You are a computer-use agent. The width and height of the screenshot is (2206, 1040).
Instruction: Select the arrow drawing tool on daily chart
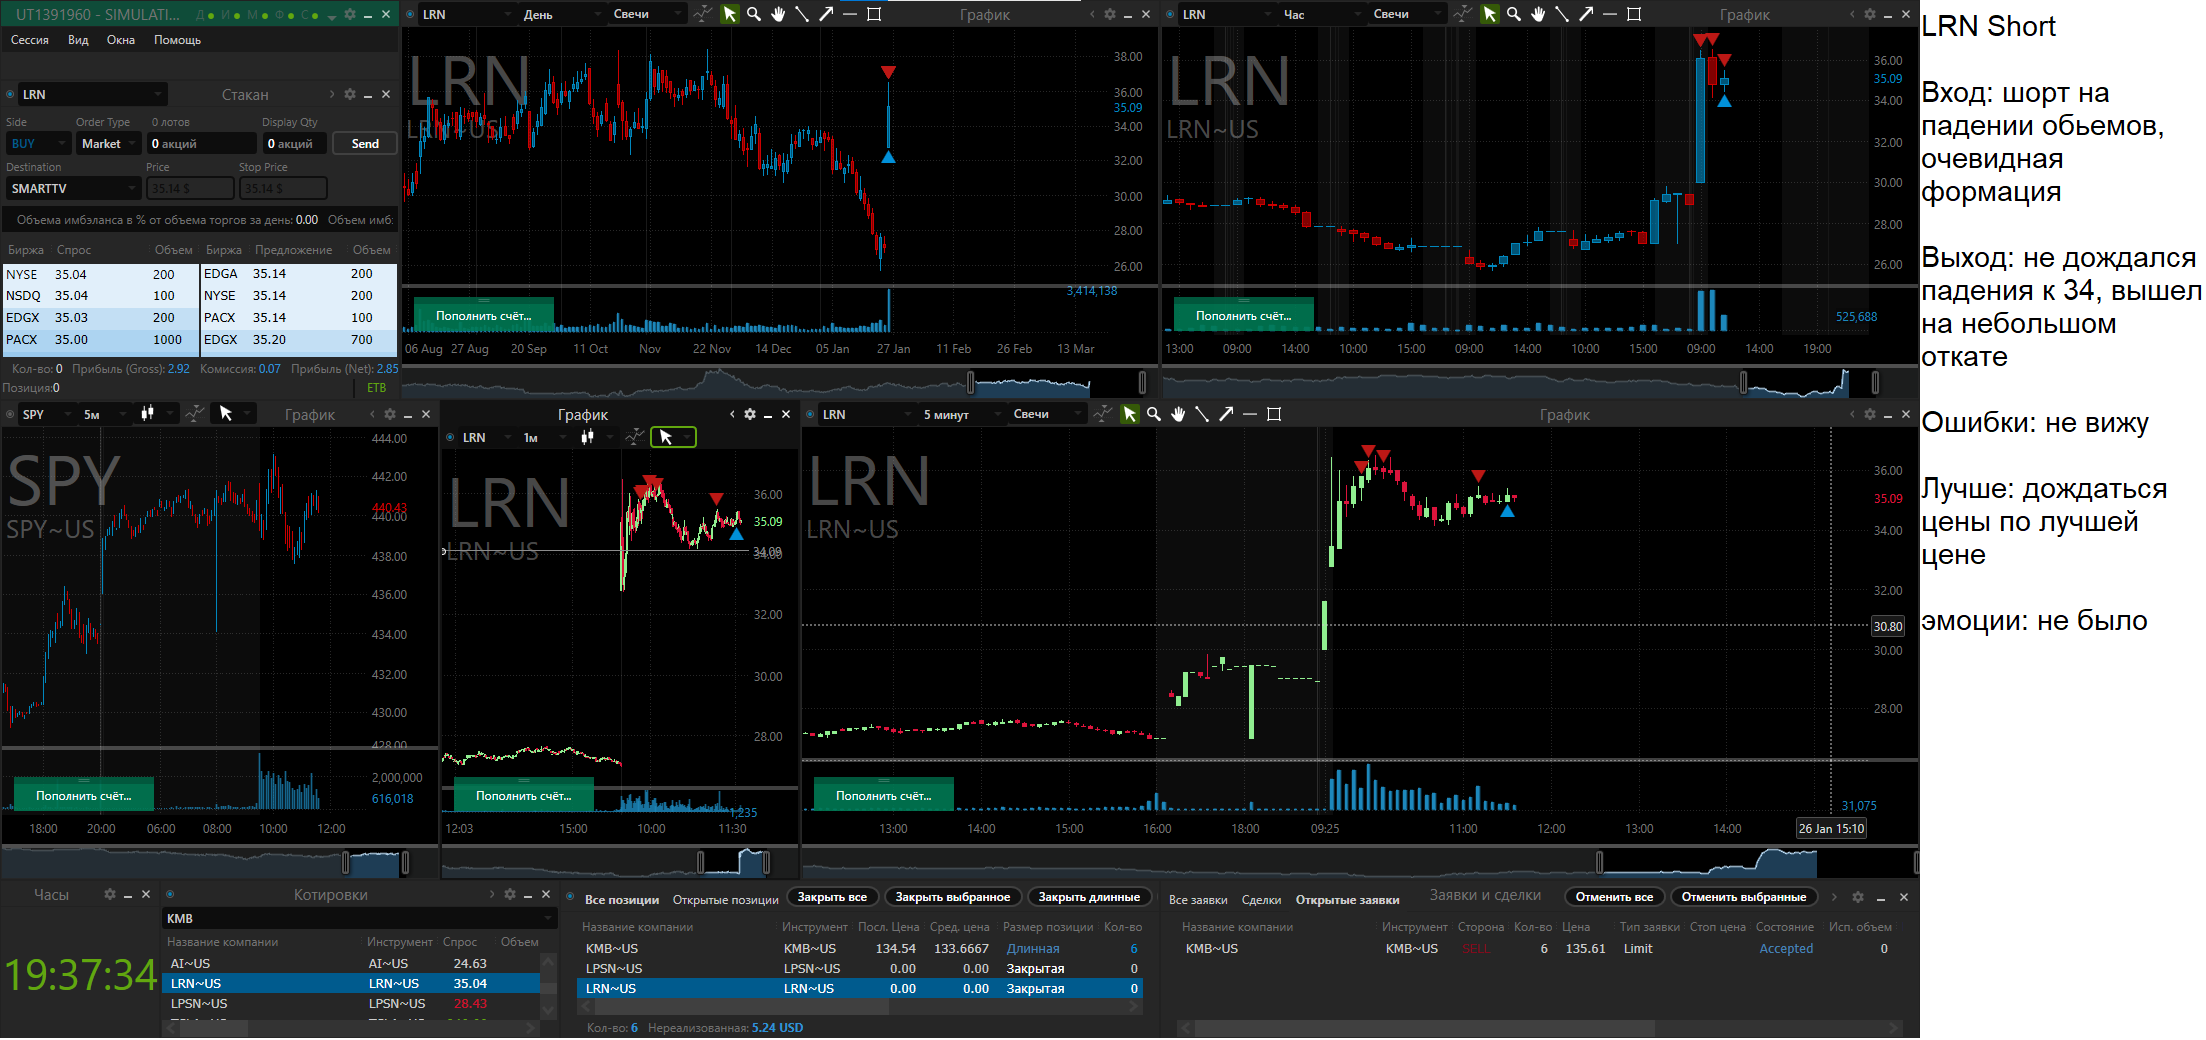tap(826, 14)
